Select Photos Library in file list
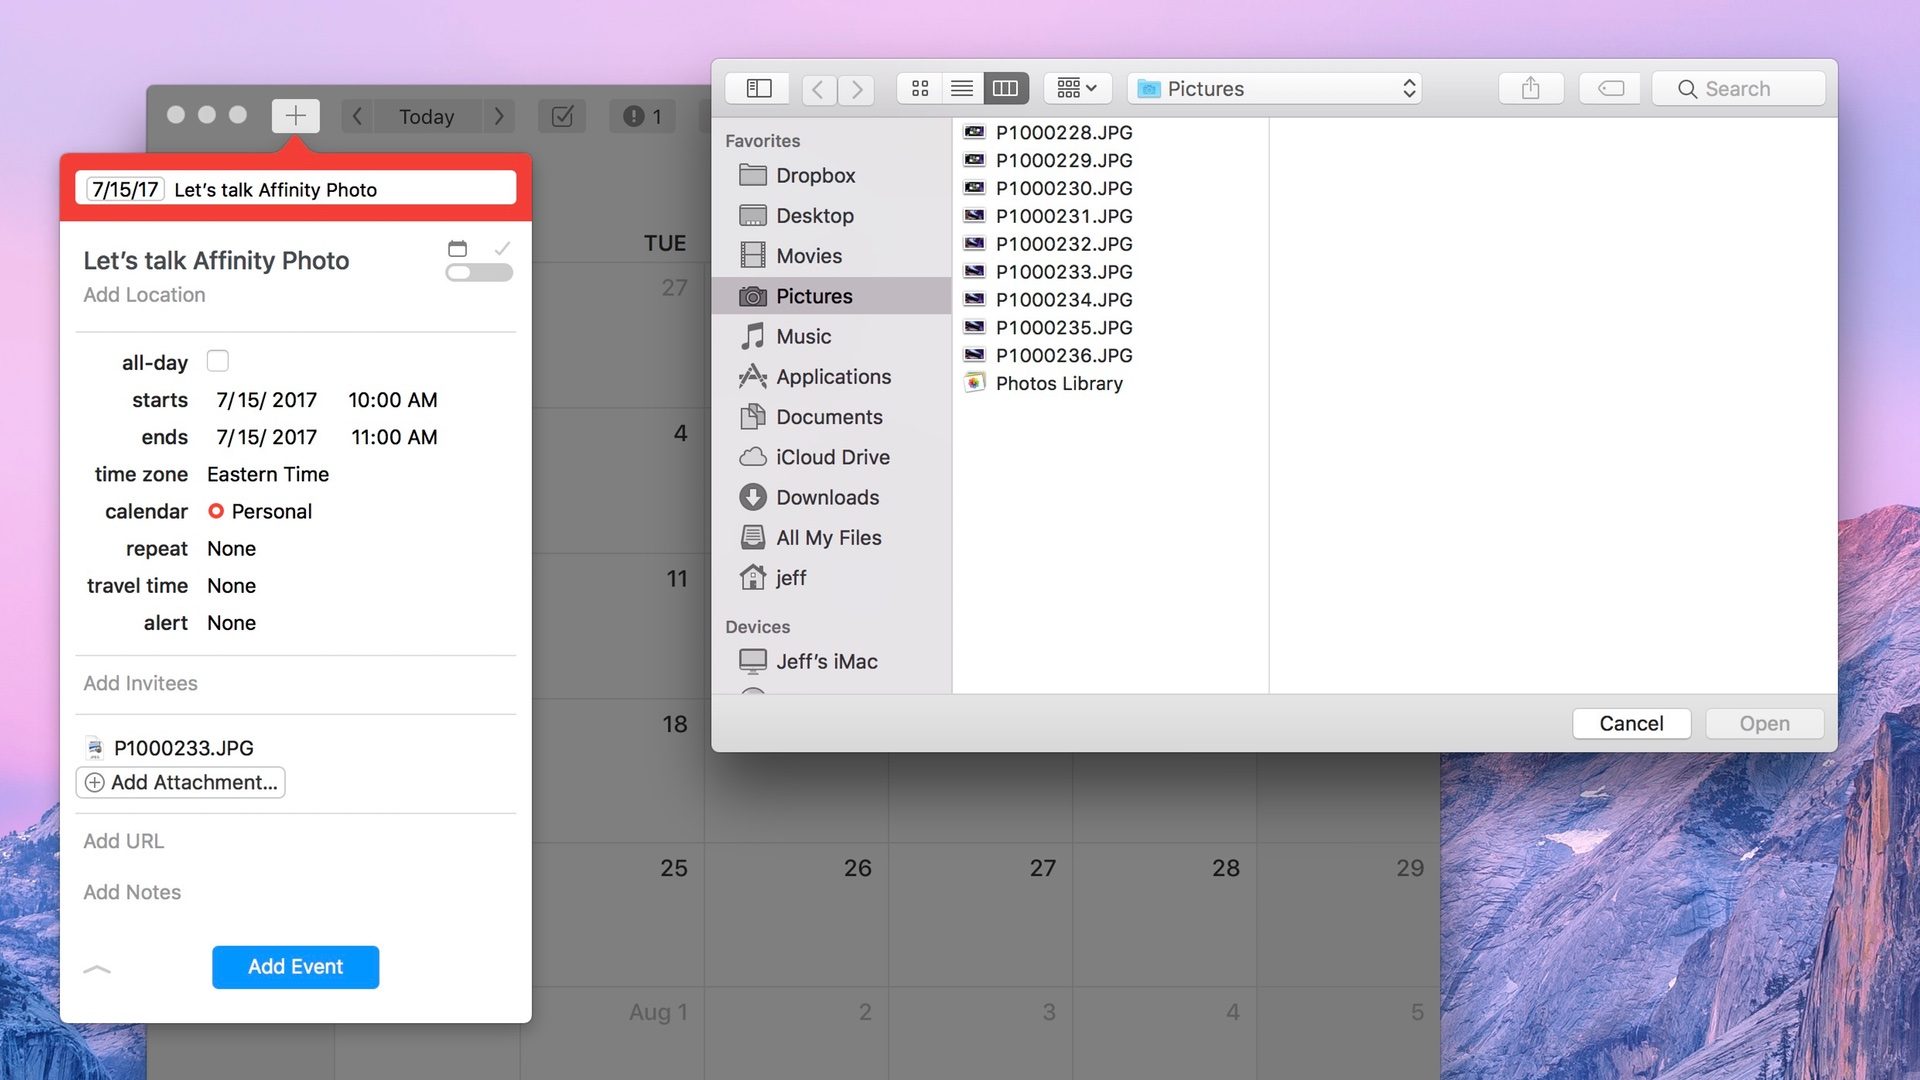The width and height of the screenshot is (1920, 1080). [x=1110, y=384]
